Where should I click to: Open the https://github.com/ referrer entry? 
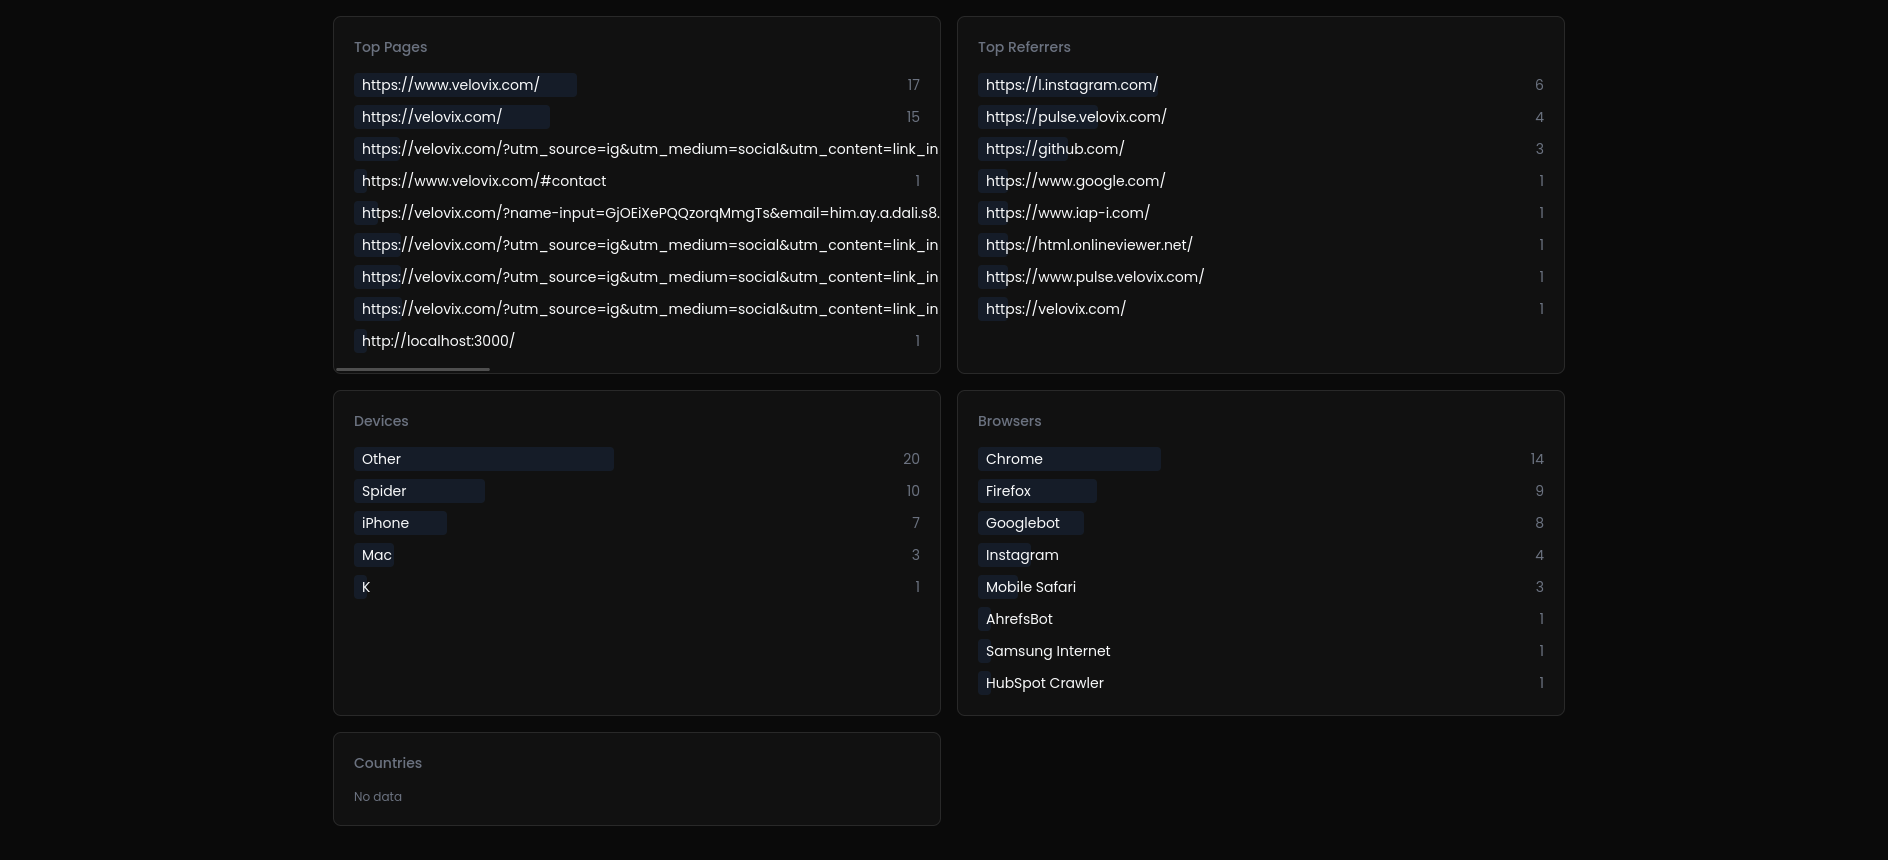click(x=1260, y=149)
